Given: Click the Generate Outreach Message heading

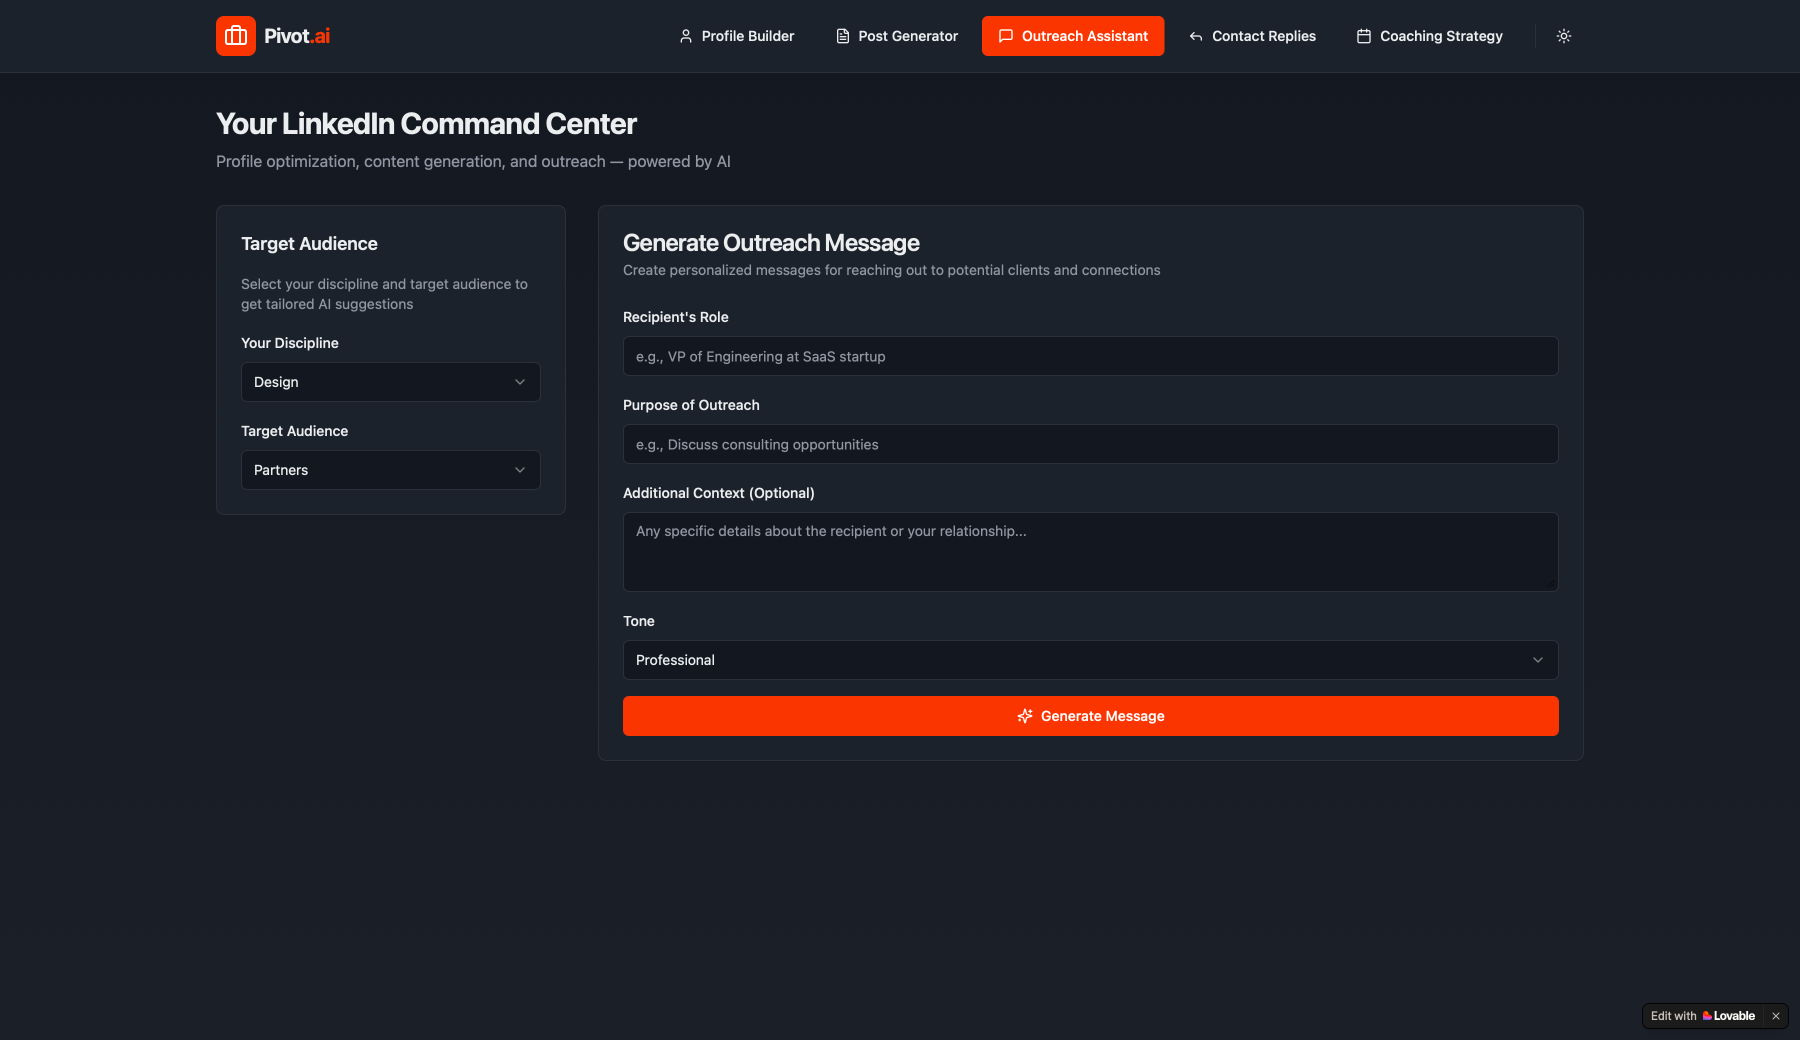Looking at the screenshot, I should coord(771,243).
